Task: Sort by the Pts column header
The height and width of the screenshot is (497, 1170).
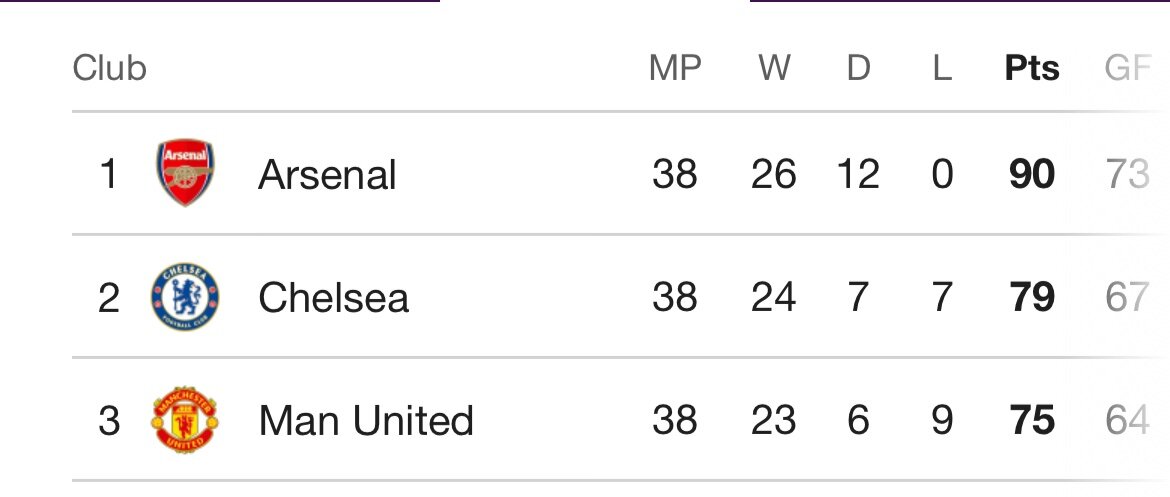Action: point(1032,68)
